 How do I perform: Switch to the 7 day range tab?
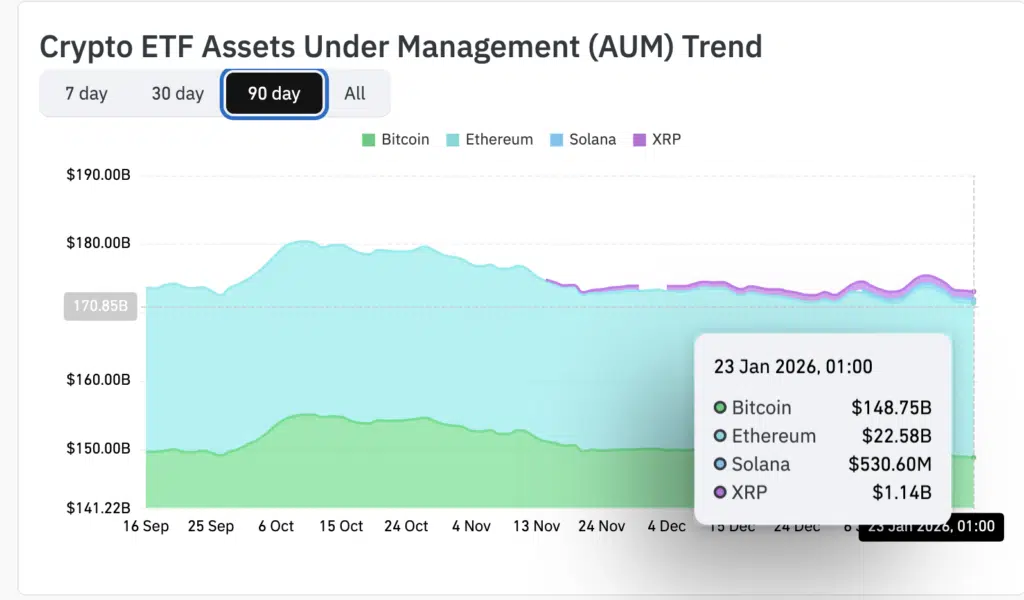(x=86, y=94)
